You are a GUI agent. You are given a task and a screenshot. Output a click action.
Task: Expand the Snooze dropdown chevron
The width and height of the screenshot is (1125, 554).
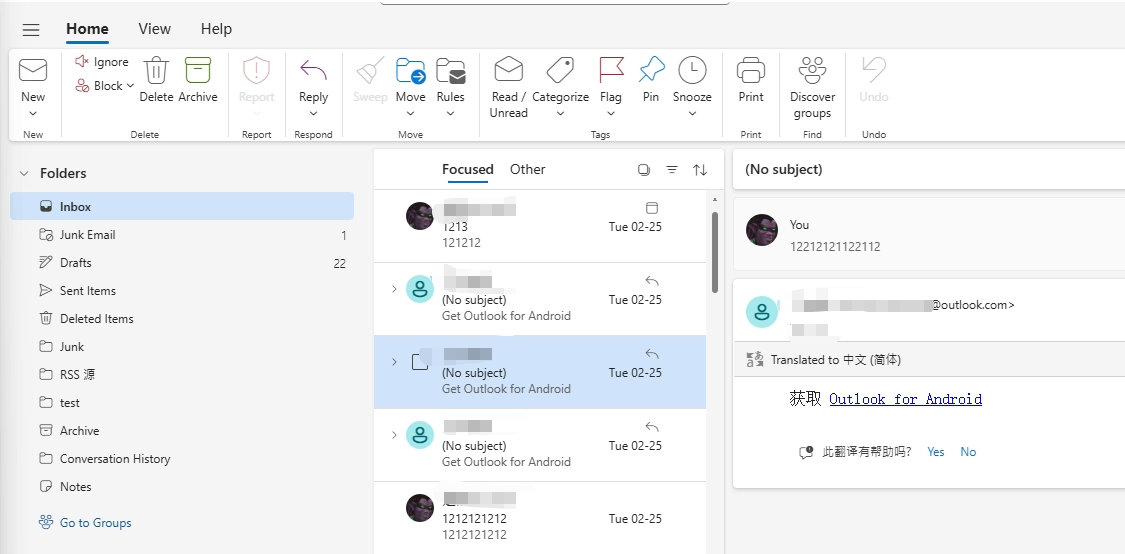click(x=692, y=113)
